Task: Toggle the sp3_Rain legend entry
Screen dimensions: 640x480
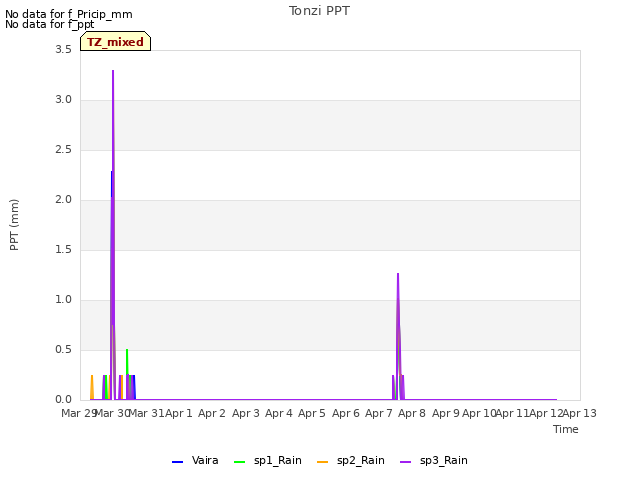Action: point(433,460)
